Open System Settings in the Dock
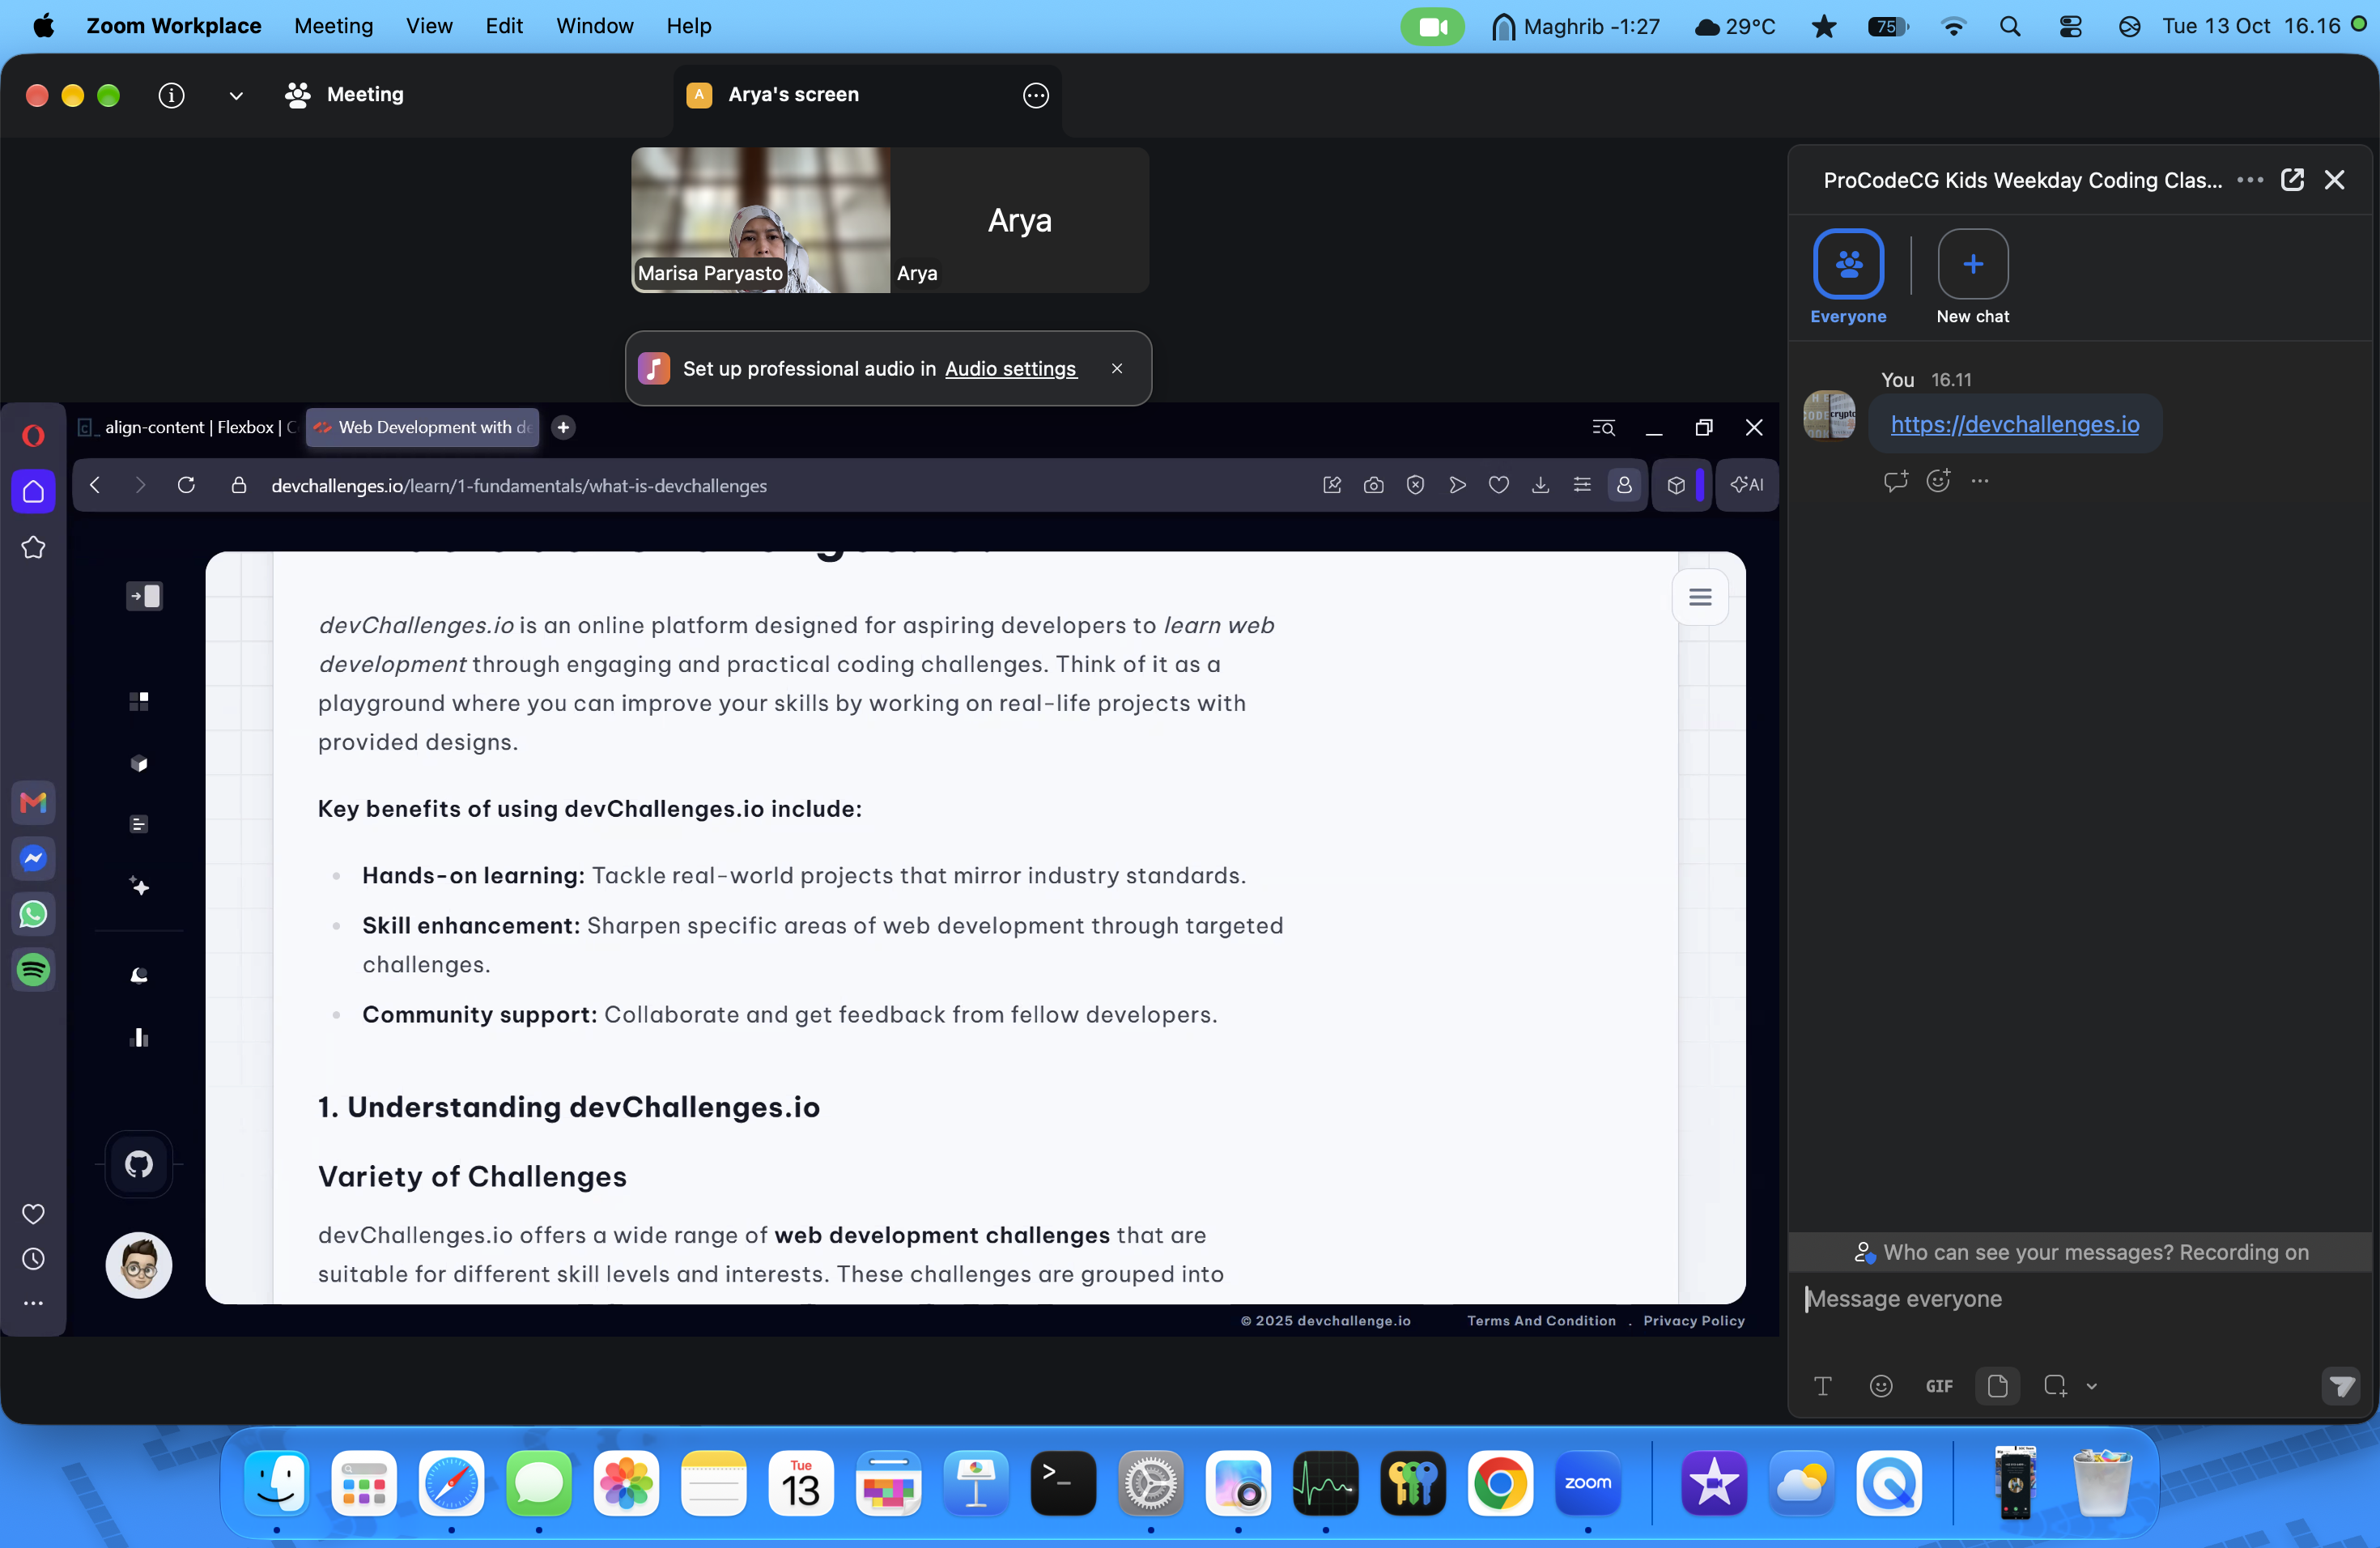The height and width of the screenshot is (1548, 2380). click(x=1150, y=1483)
